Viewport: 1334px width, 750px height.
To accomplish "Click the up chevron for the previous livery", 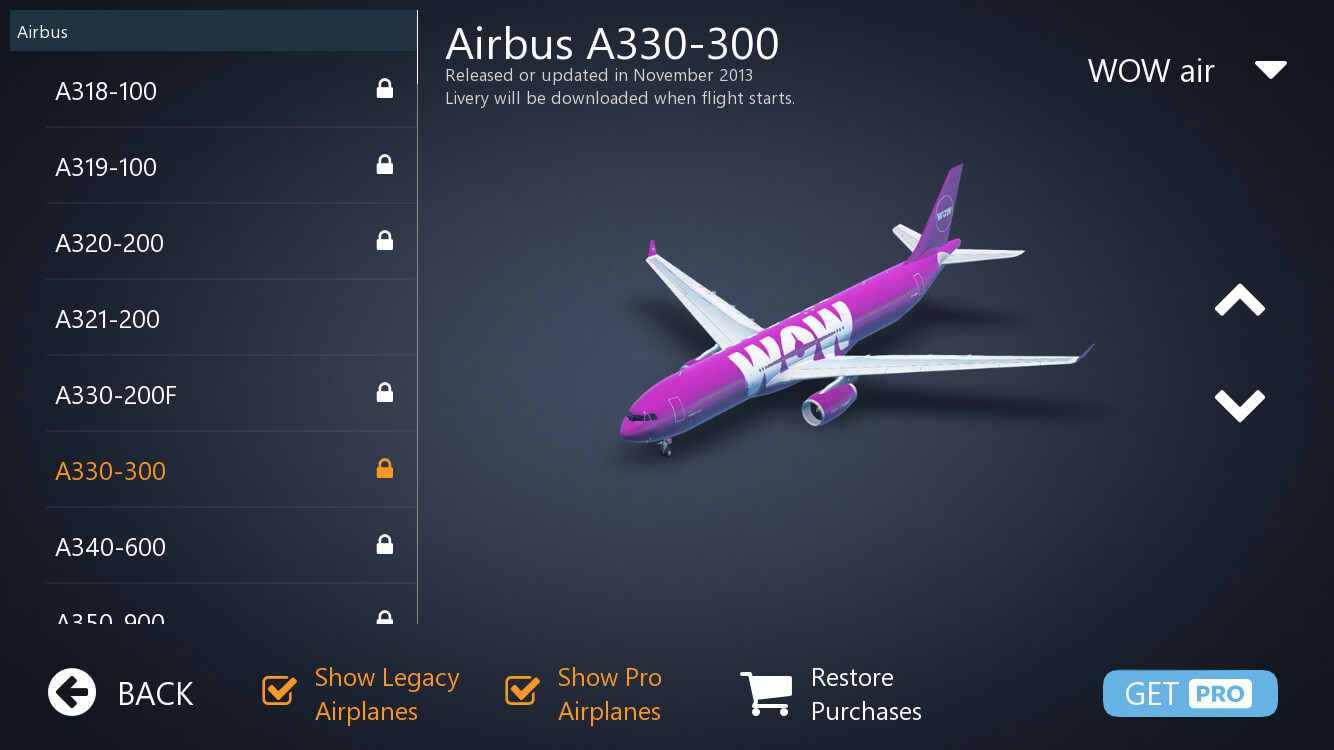I will [x=1240, y=301].
